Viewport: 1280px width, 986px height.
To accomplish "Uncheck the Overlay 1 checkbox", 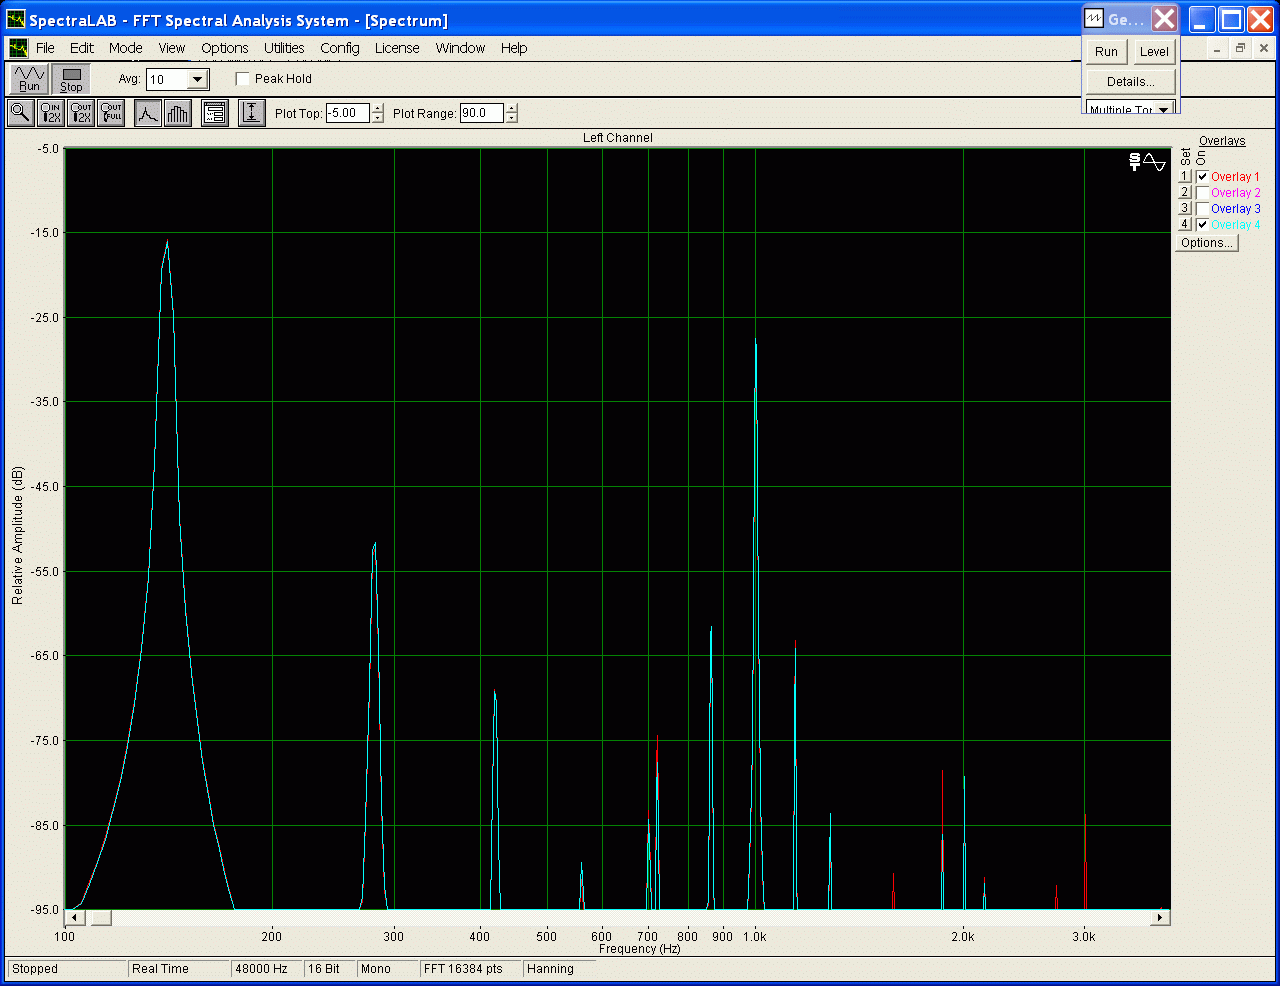I will [1202, 177].
